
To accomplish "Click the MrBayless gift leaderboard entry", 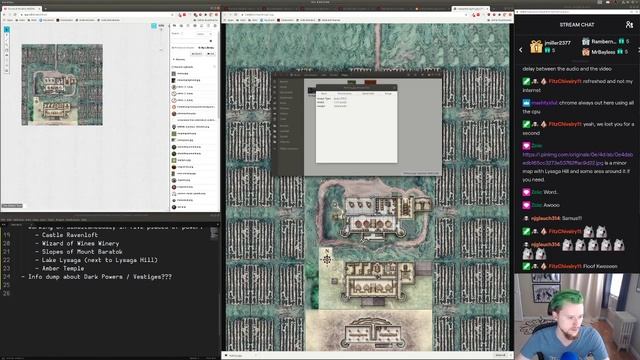I will click(x=604, y=52).
